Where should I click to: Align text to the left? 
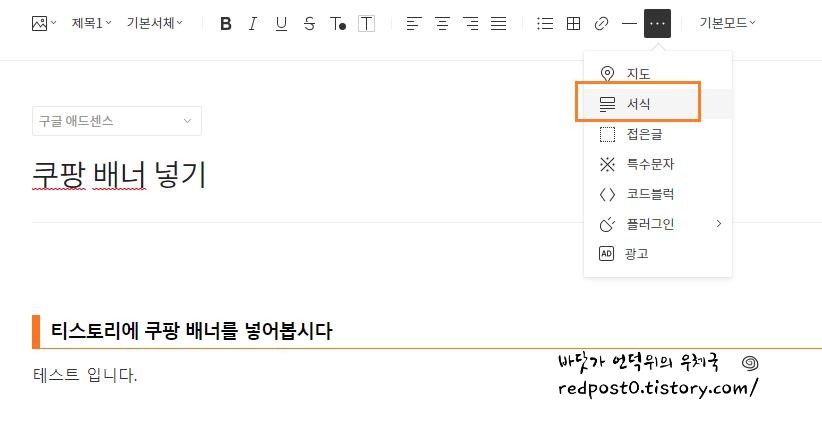414,24
